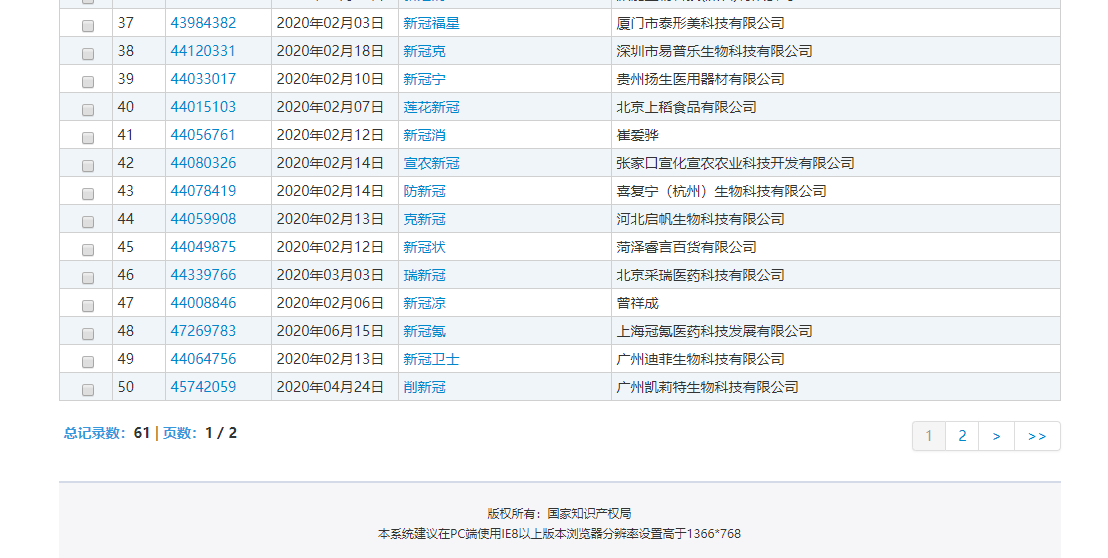Select applicant name 曾祥成
Viewport: 1108px width, 558px height.
(637, 303)
